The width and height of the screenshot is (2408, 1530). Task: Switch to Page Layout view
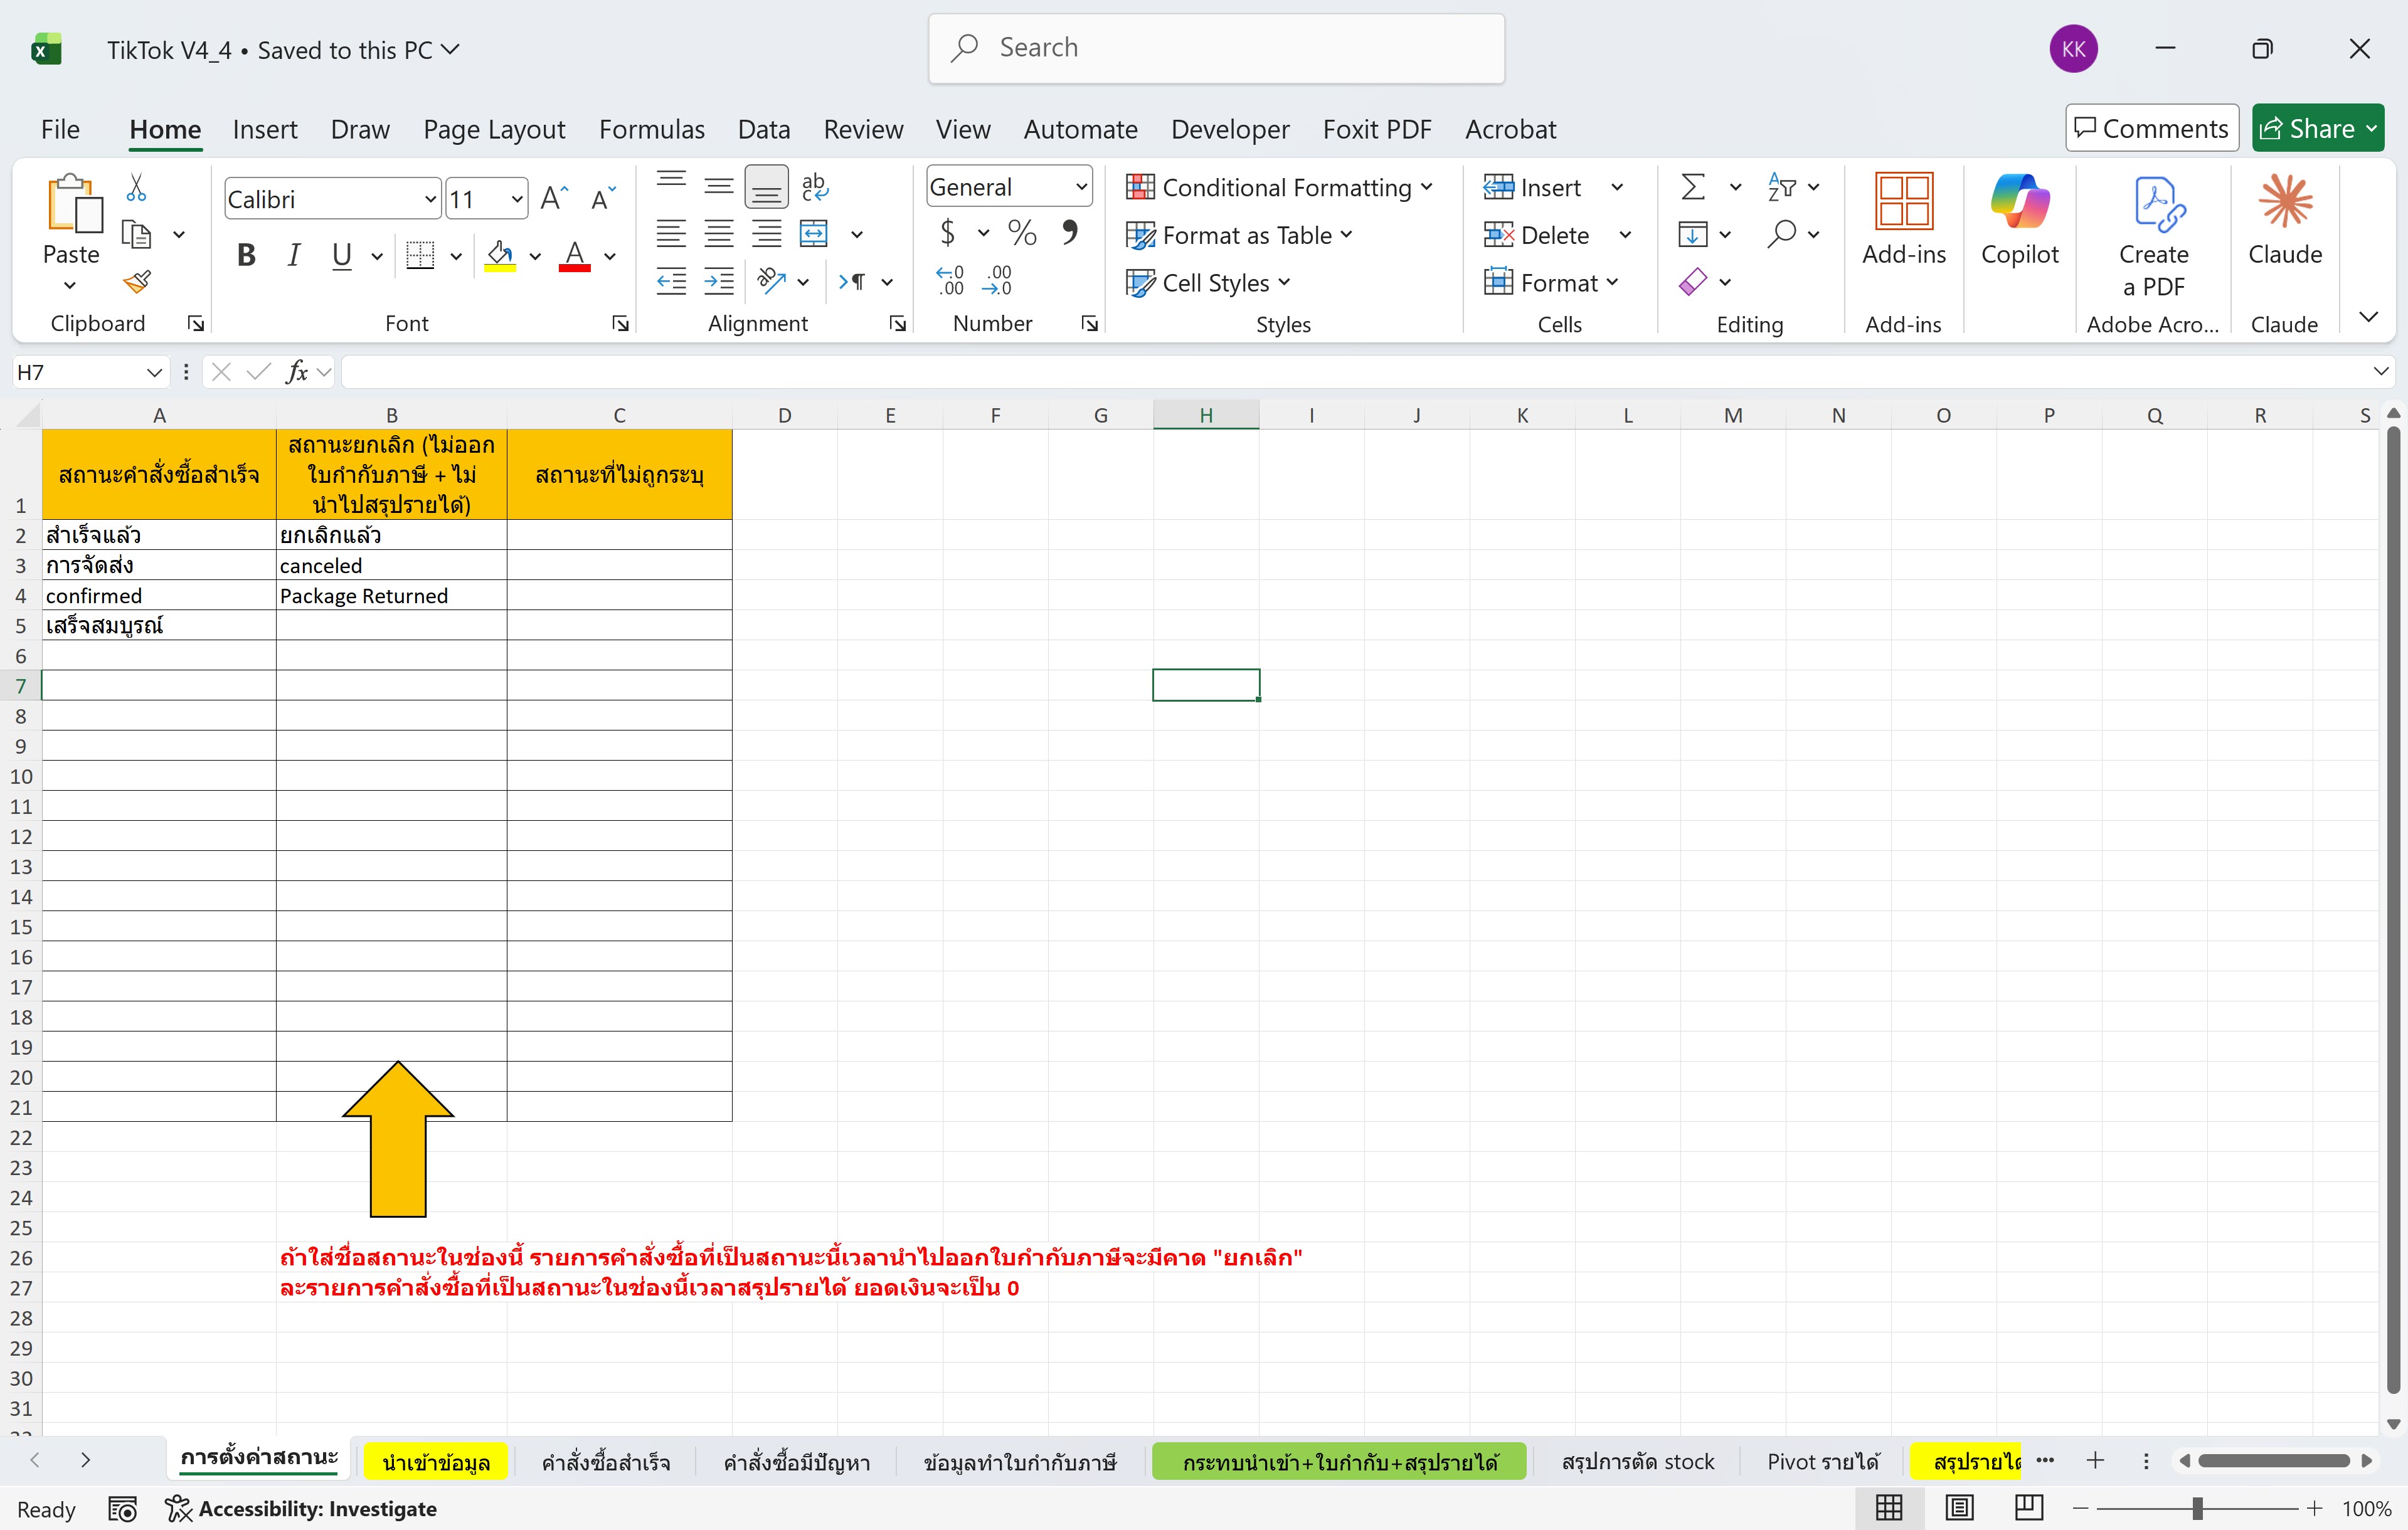[1959, 1508]
